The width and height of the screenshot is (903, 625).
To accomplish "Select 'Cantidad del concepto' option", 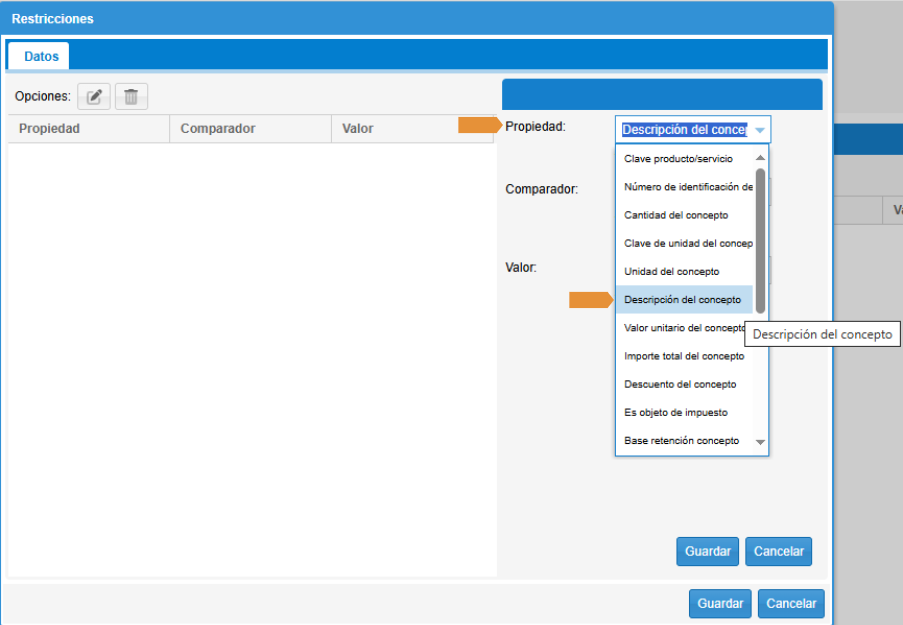I will 676,215.
